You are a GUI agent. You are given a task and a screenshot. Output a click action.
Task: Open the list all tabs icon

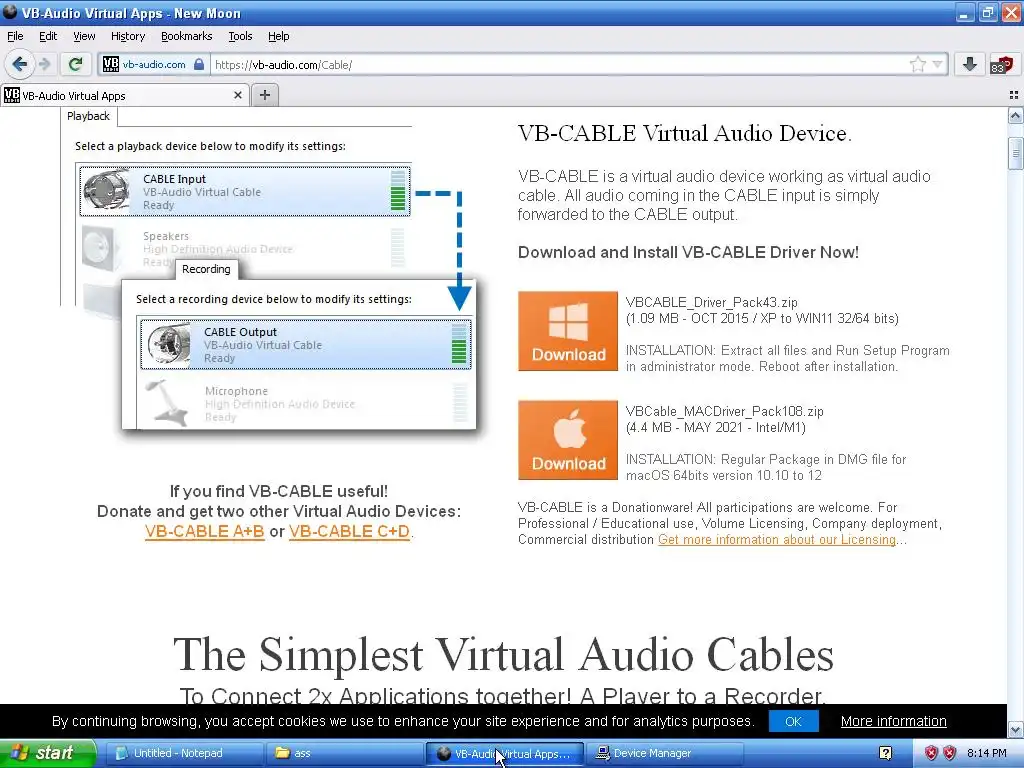pyautogui.click(x=1014, y=95)
